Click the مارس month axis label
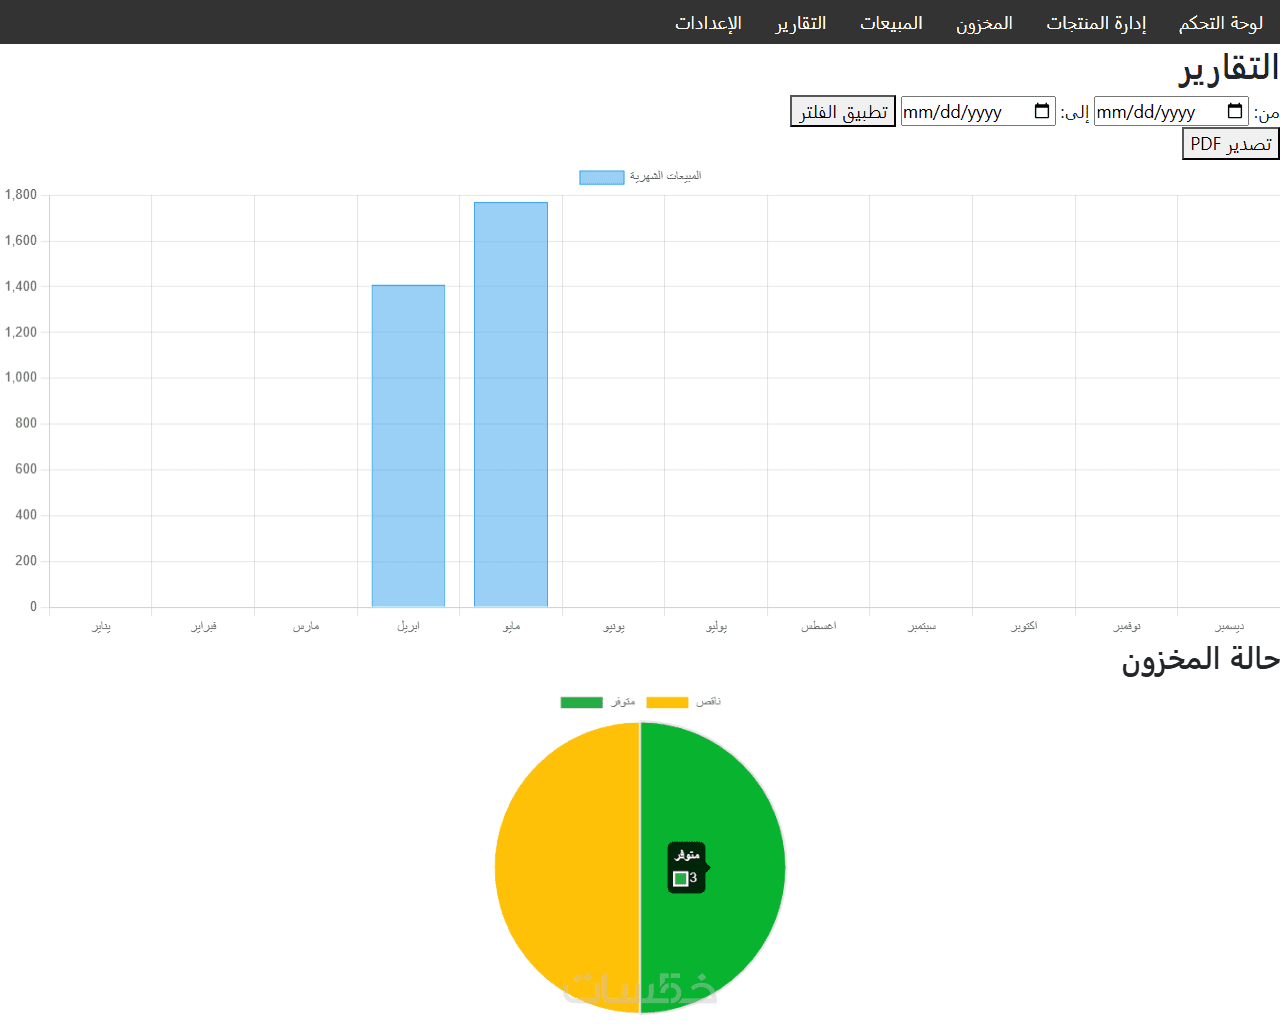The image size is (1280, 1024). coord(306,626)
